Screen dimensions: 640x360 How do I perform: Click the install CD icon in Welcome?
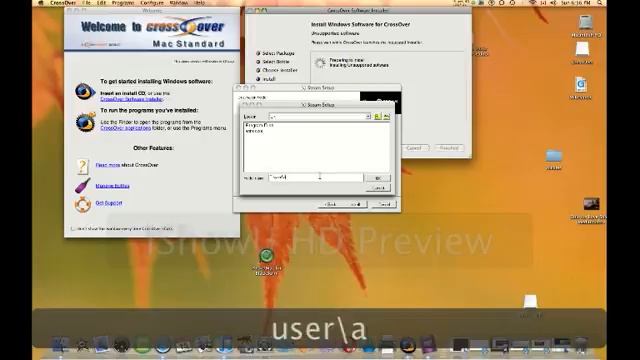tap(84, 91)
